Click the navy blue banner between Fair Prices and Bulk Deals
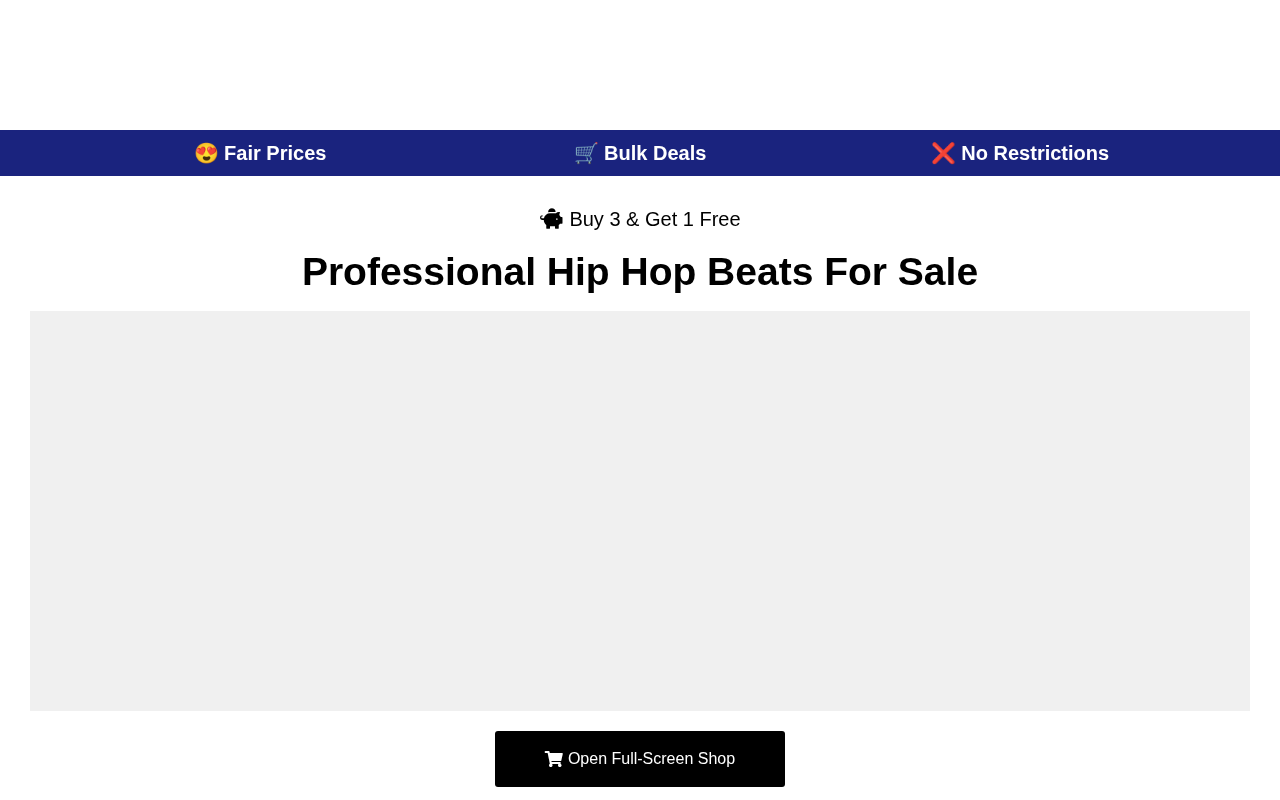 tap(450, 153)
